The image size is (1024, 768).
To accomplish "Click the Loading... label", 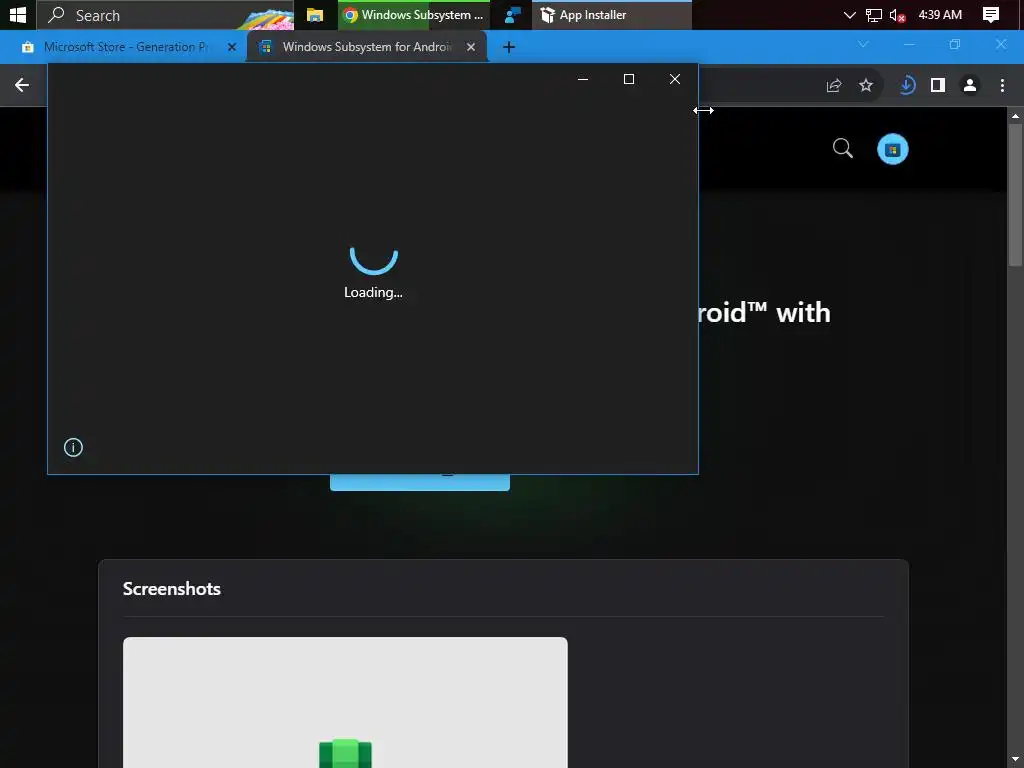I will pyautogui.click(x=373, y=293).
